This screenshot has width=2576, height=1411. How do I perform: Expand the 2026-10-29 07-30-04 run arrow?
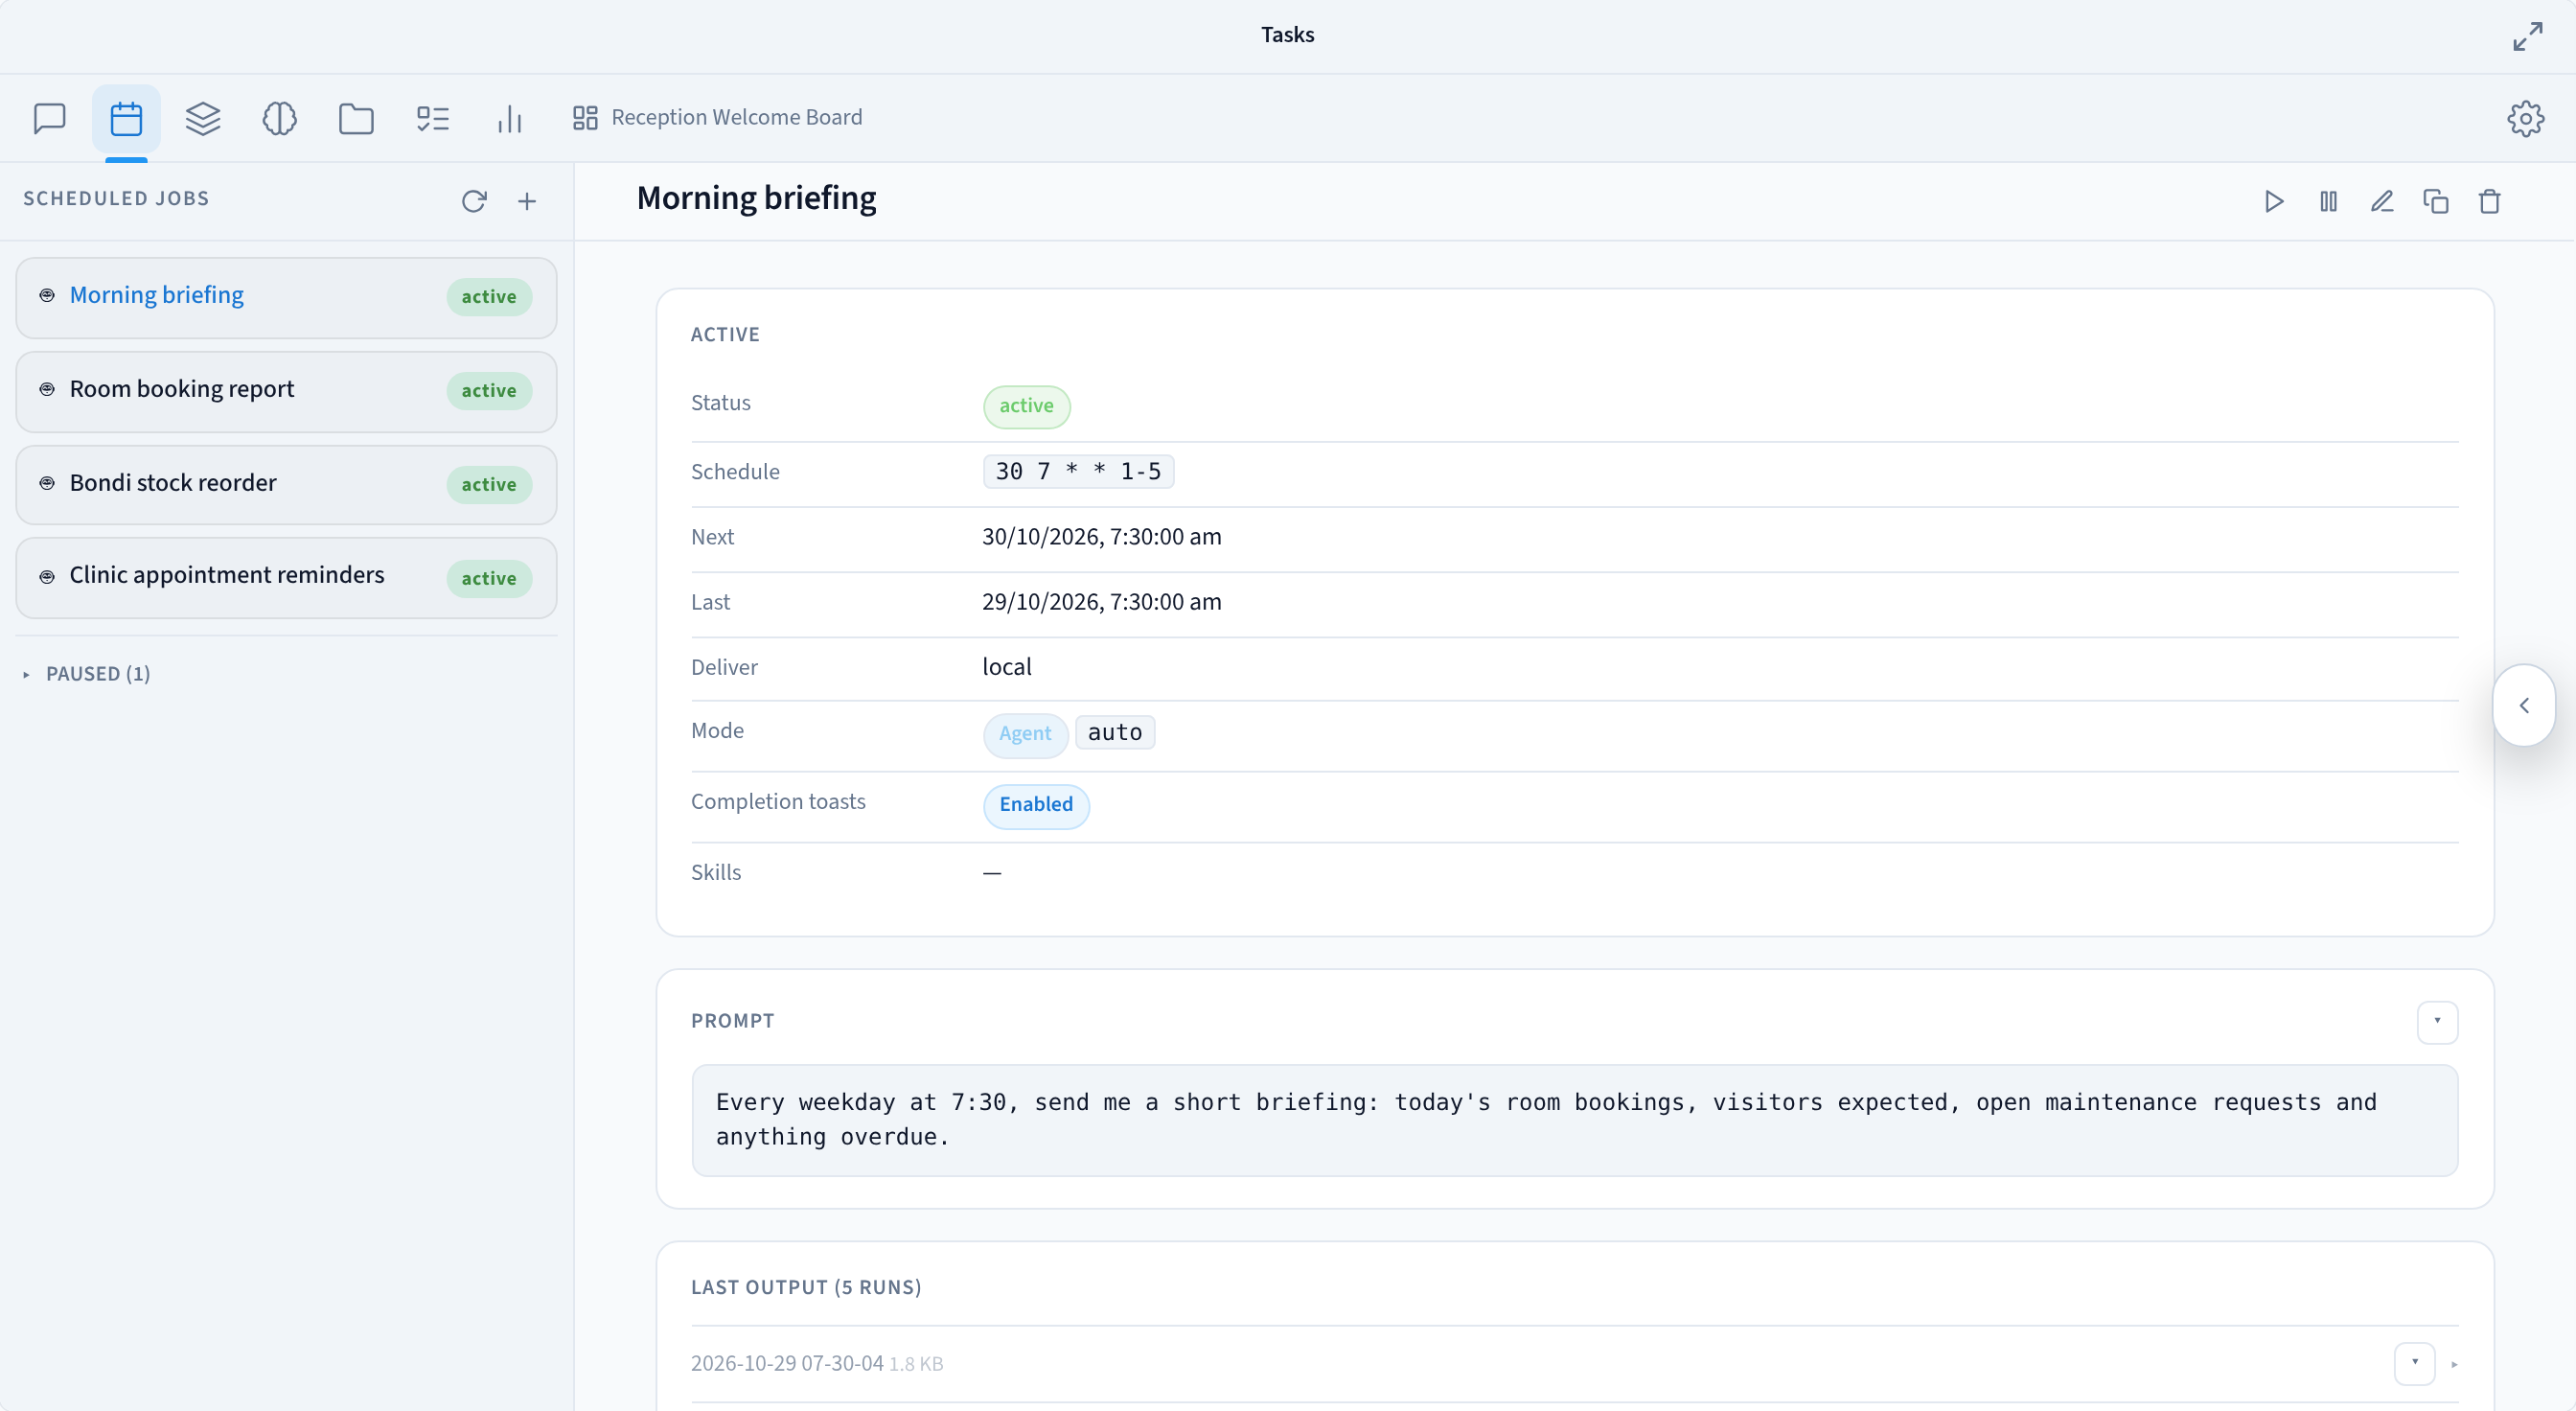2454,1364
